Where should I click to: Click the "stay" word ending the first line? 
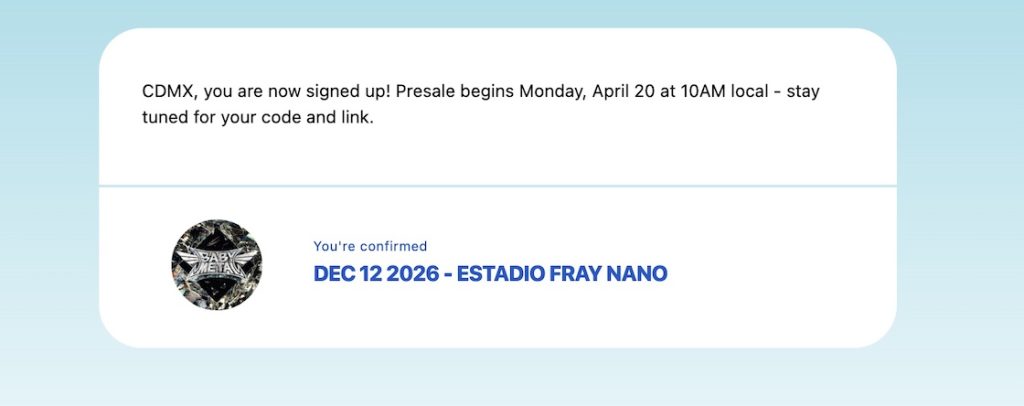(804, 92)
